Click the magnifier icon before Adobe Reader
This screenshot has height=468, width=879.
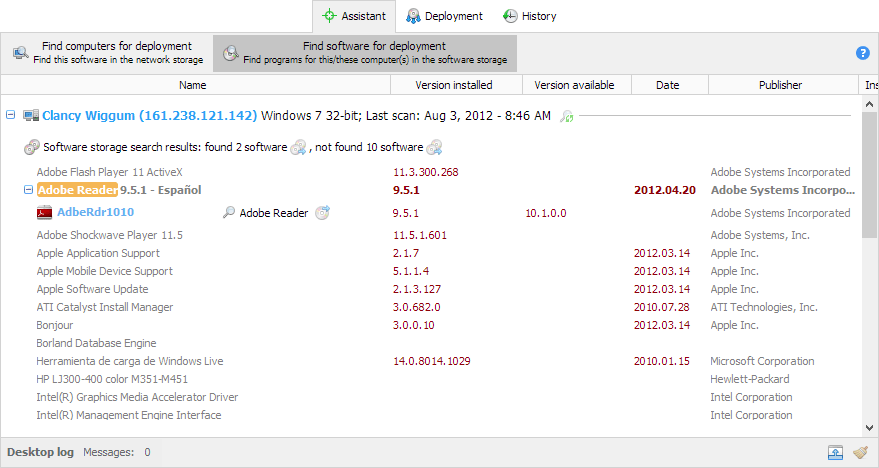pos(229,213)
